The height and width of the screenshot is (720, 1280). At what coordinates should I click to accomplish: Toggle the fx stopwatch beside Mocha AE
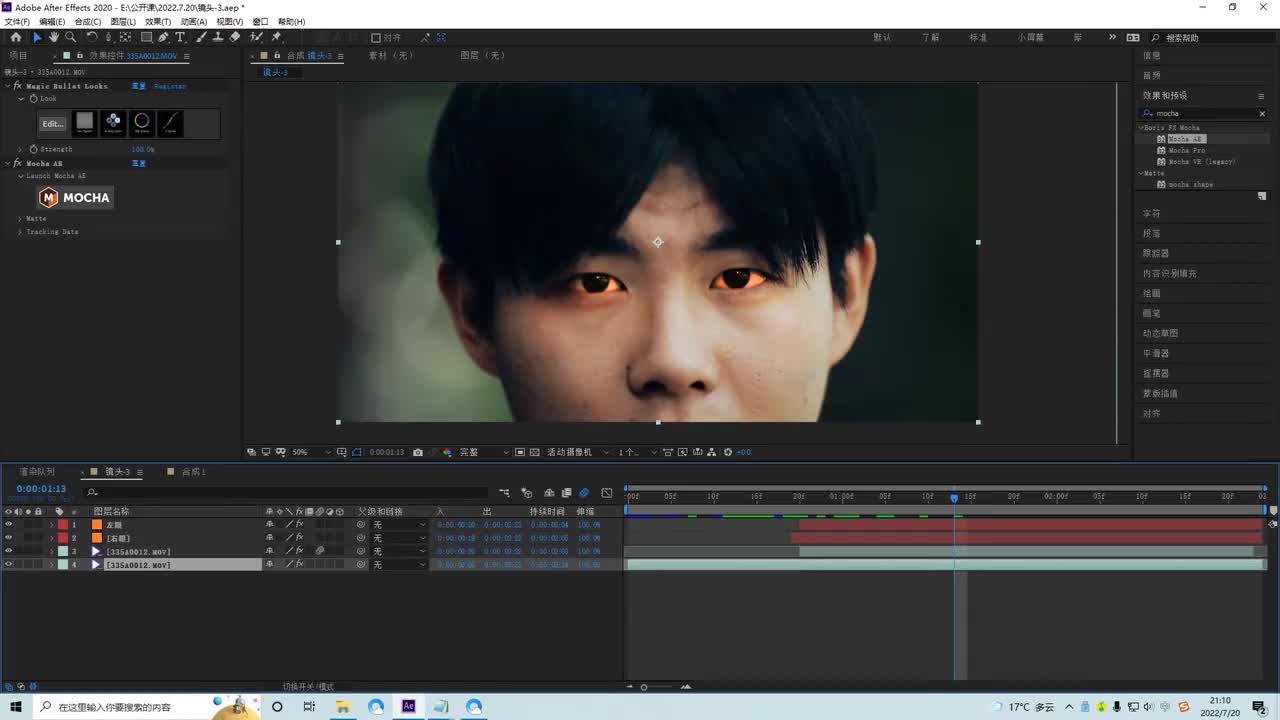click(18, 163)
